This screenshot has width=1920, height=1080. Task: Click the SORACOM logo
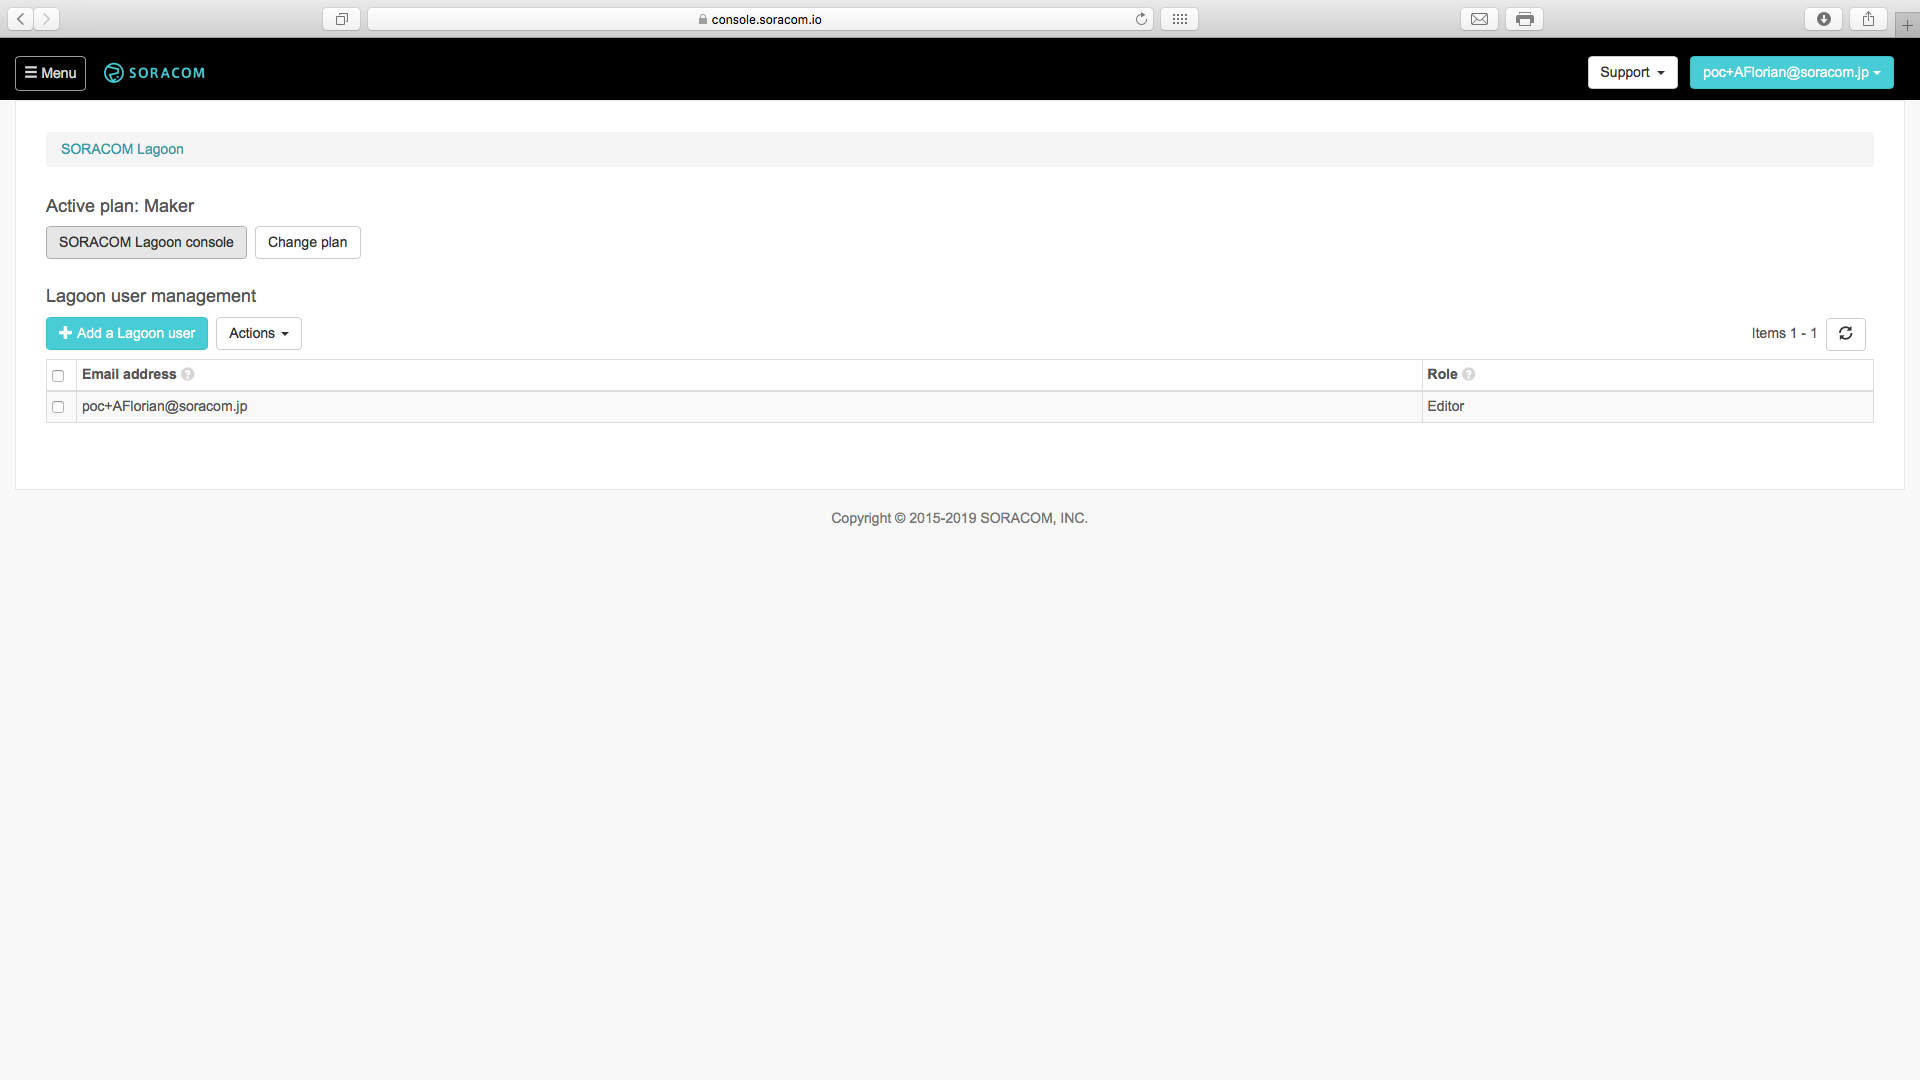154,73
